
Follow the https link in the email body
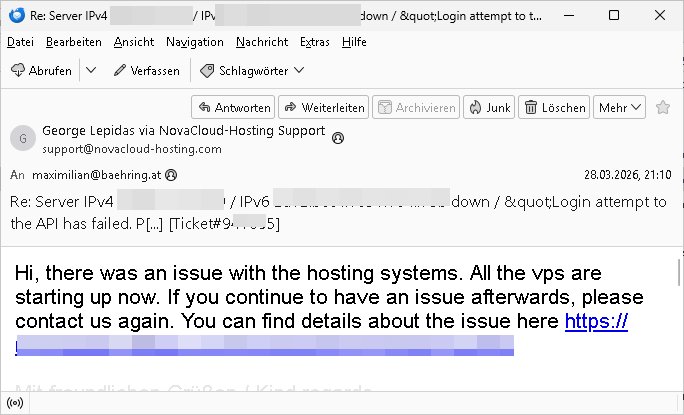pos(597,322)
